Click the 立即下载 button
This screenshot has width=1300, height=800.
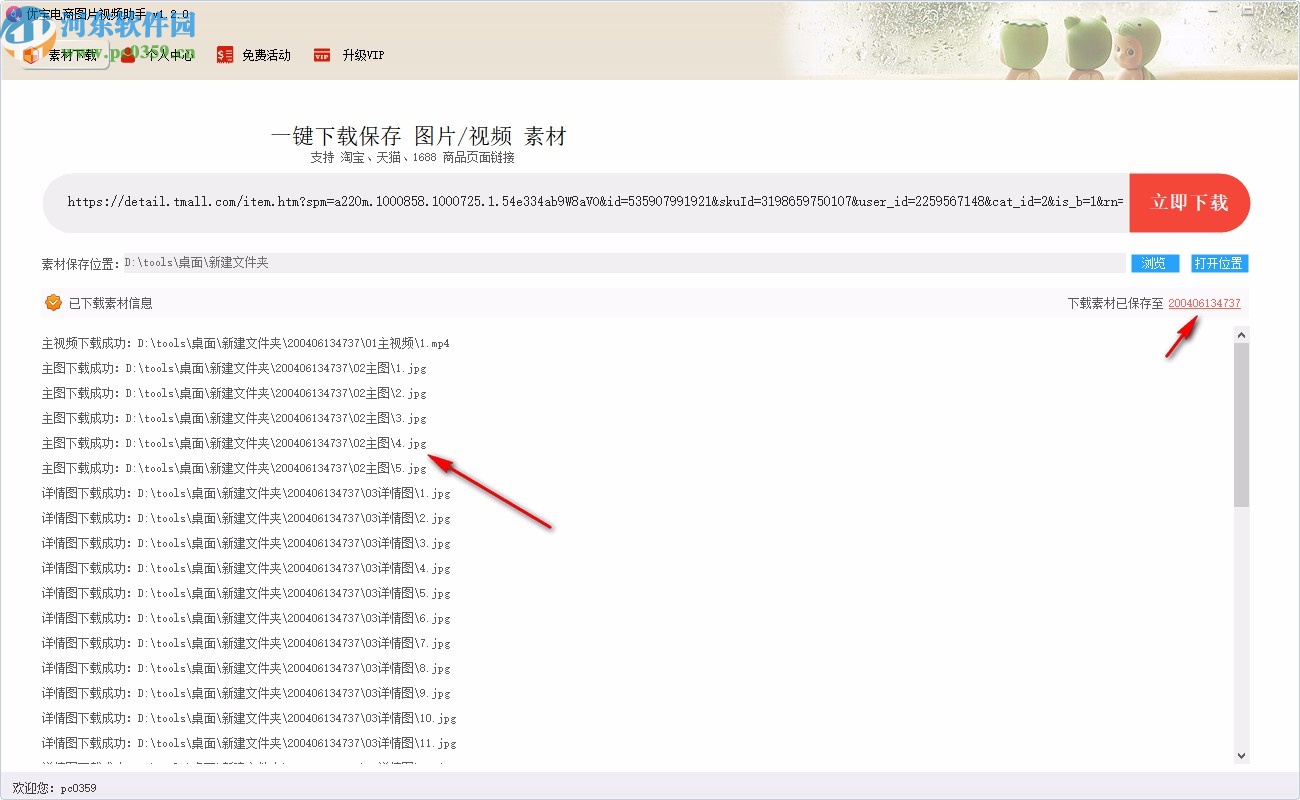(x=1189, y=203)
